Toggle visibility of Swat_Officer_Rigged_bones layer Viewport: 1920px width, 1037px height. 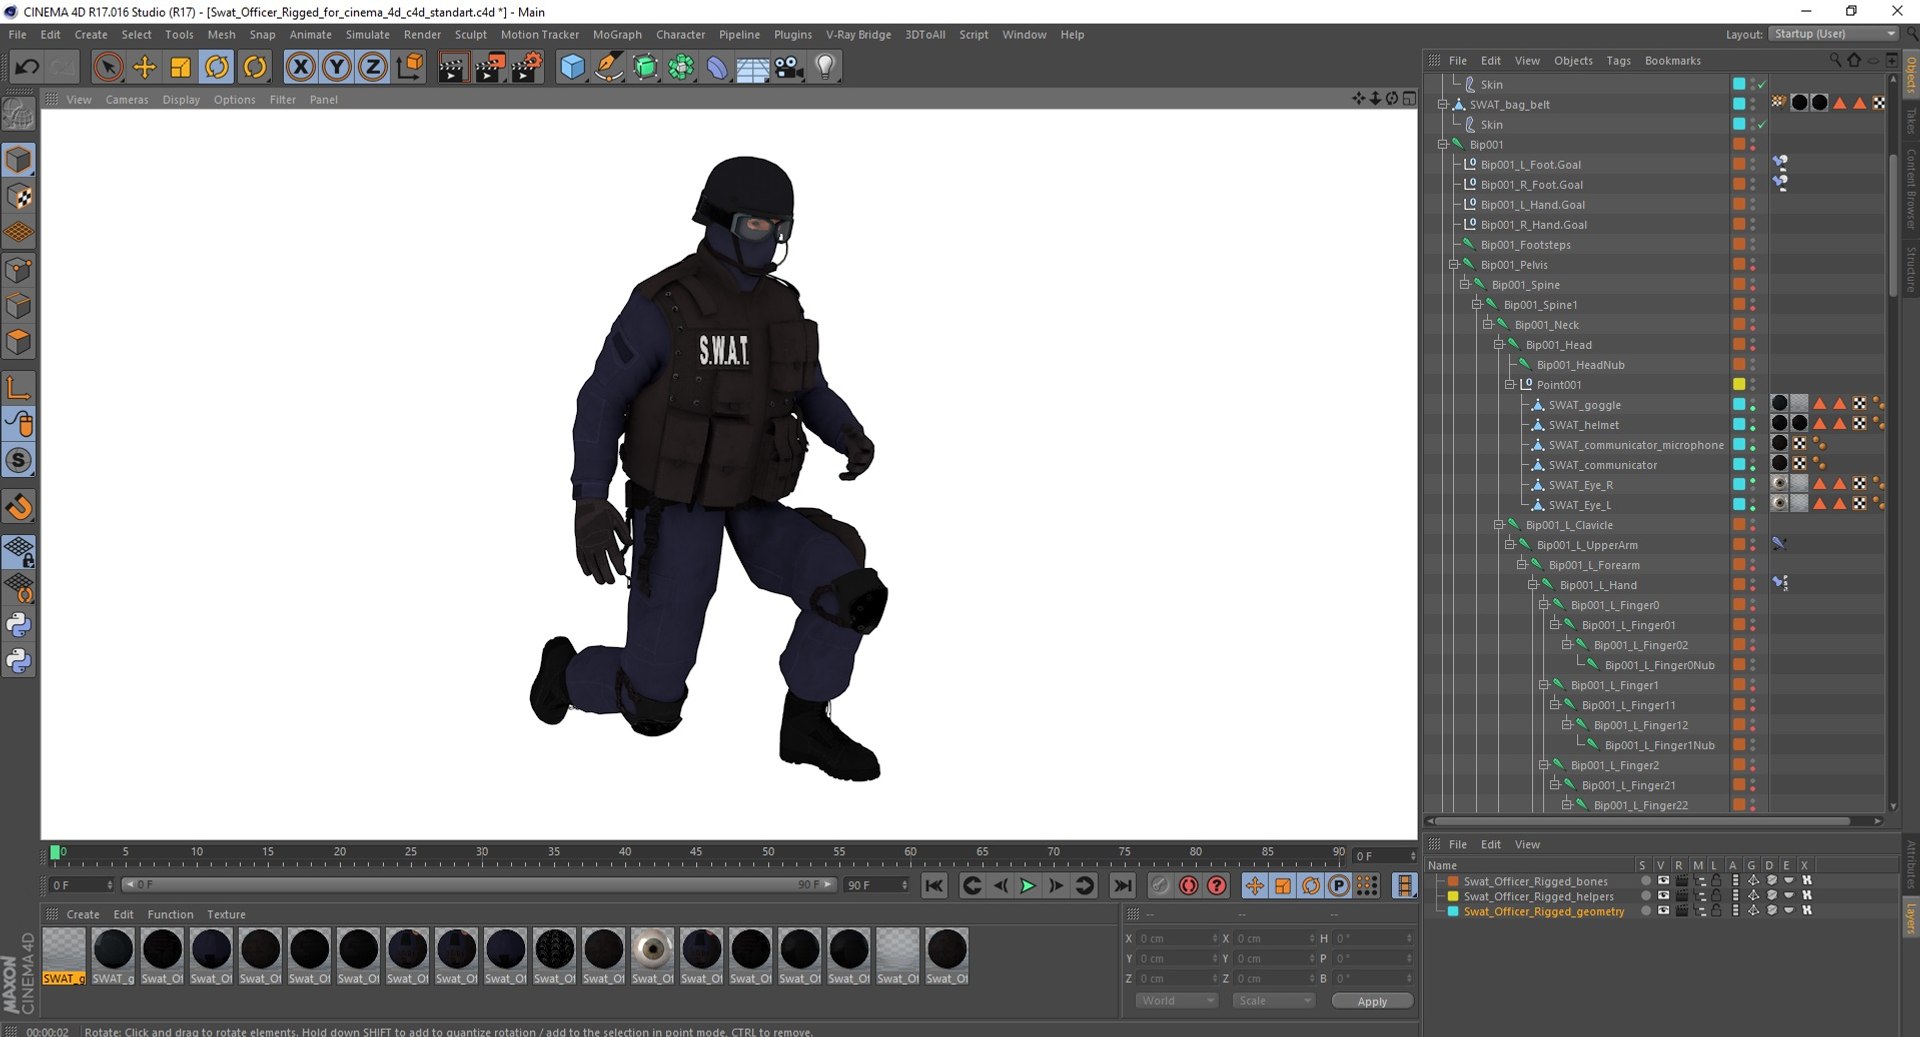click(x=1663, y=881)
